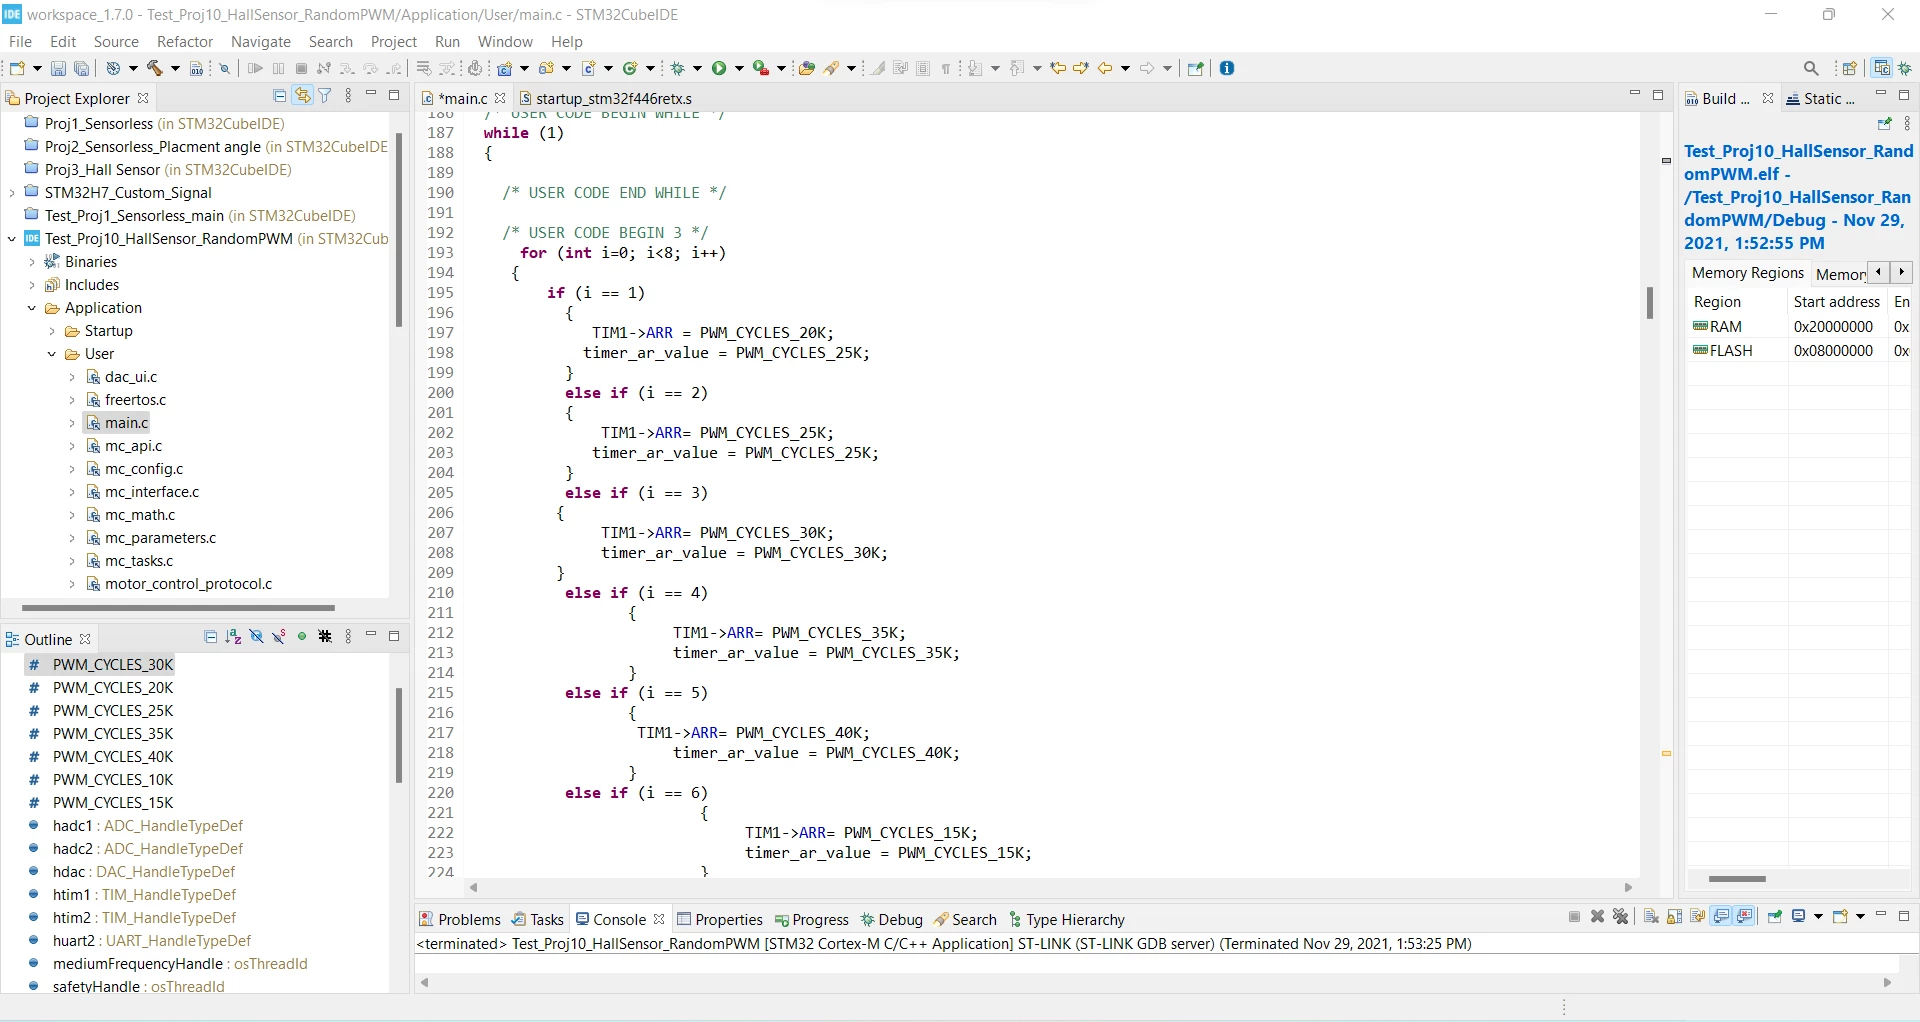This screenshot has width=1920, height=1022.
Task: Expand the Startup folder
Action: (52, 331)
